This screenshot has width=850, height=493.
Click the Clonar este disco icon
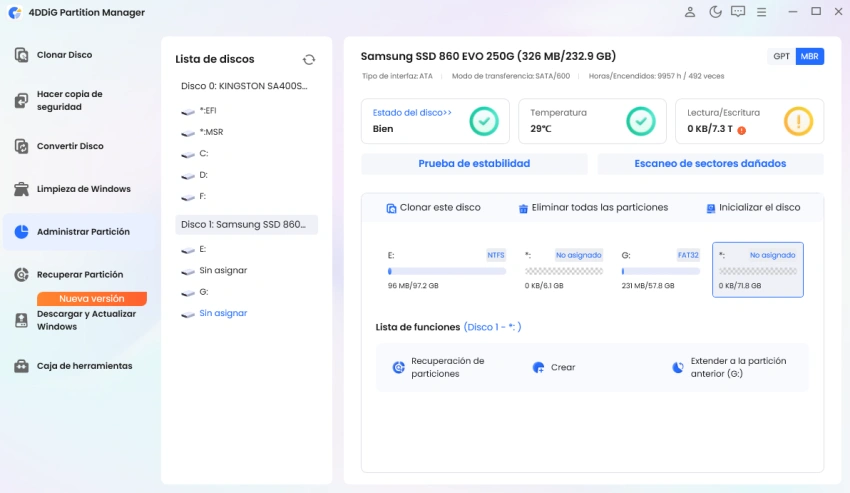coord(391,208)
